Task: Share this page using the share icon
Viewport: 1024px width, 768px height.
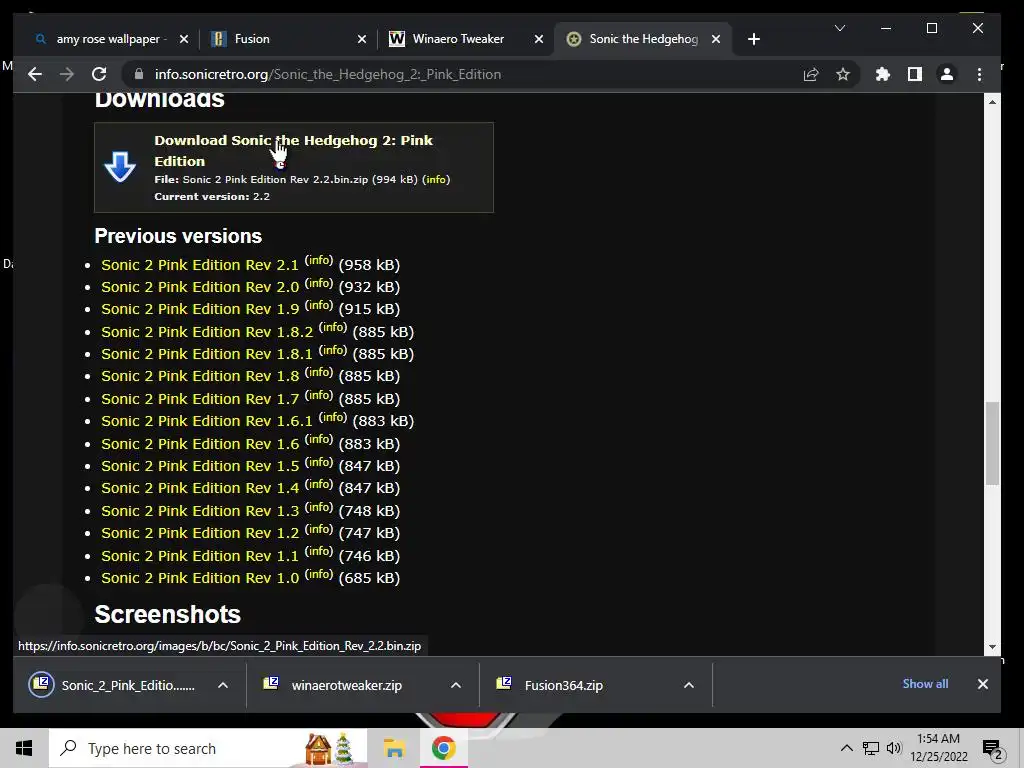Action: click(810, 74)
